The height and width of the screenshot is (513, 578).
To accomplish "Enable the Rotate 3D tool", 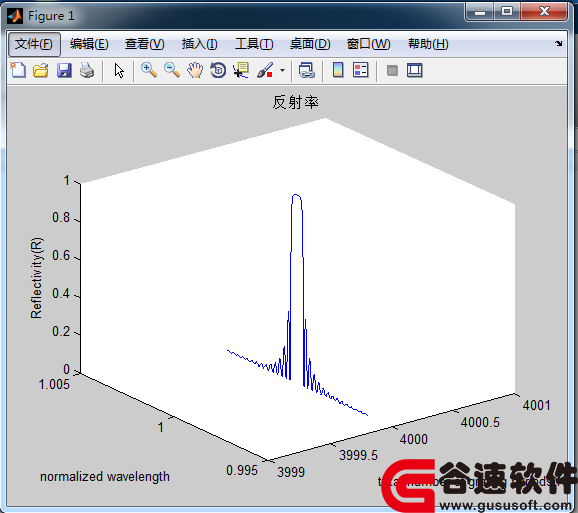I will [x=218, y=70].
